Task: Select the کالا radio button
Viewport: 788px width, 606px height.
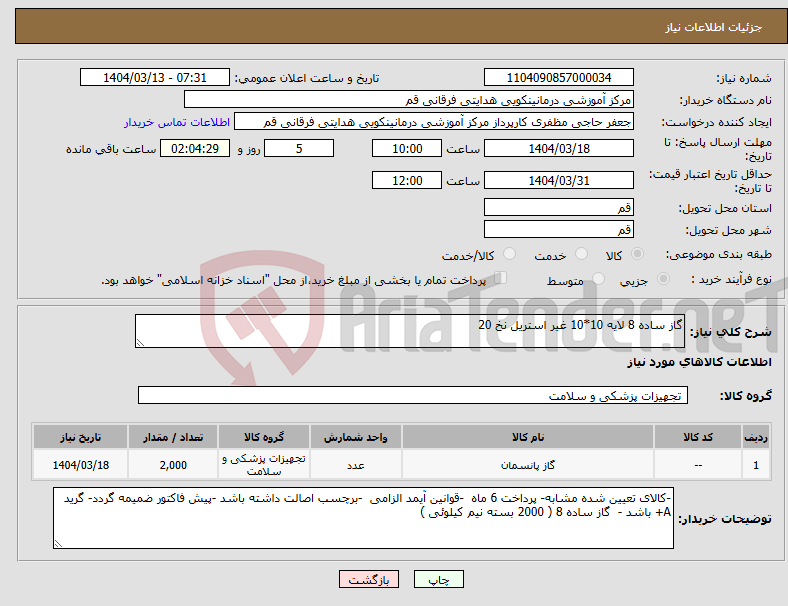Action: tap(637, 254)
